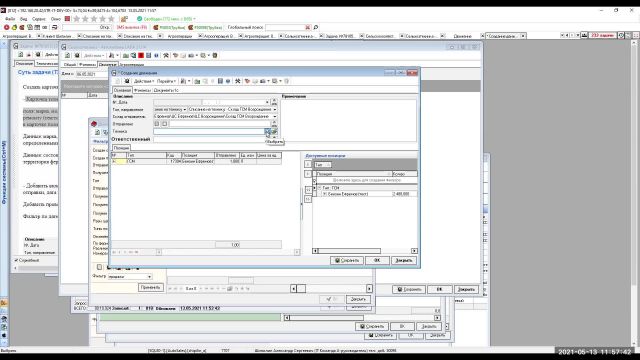640x360 pixels.
Task: Click the Техника field dropdown arrow button
Action: [267, 131]
